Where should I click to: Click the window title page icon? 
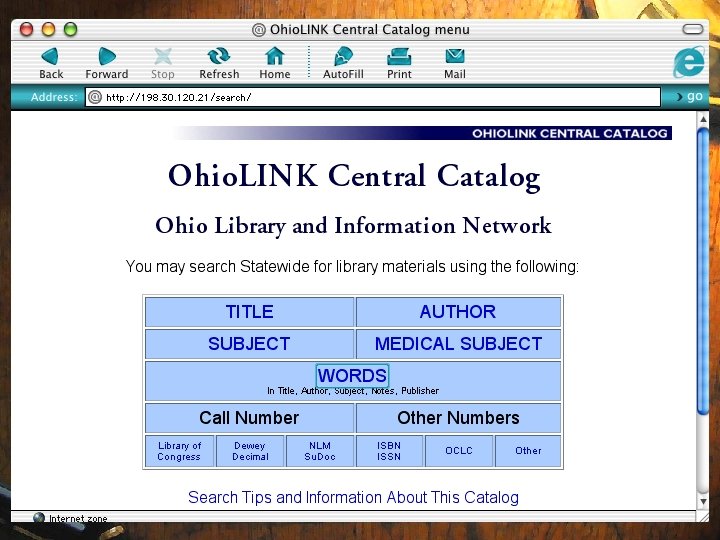(259, 30)
